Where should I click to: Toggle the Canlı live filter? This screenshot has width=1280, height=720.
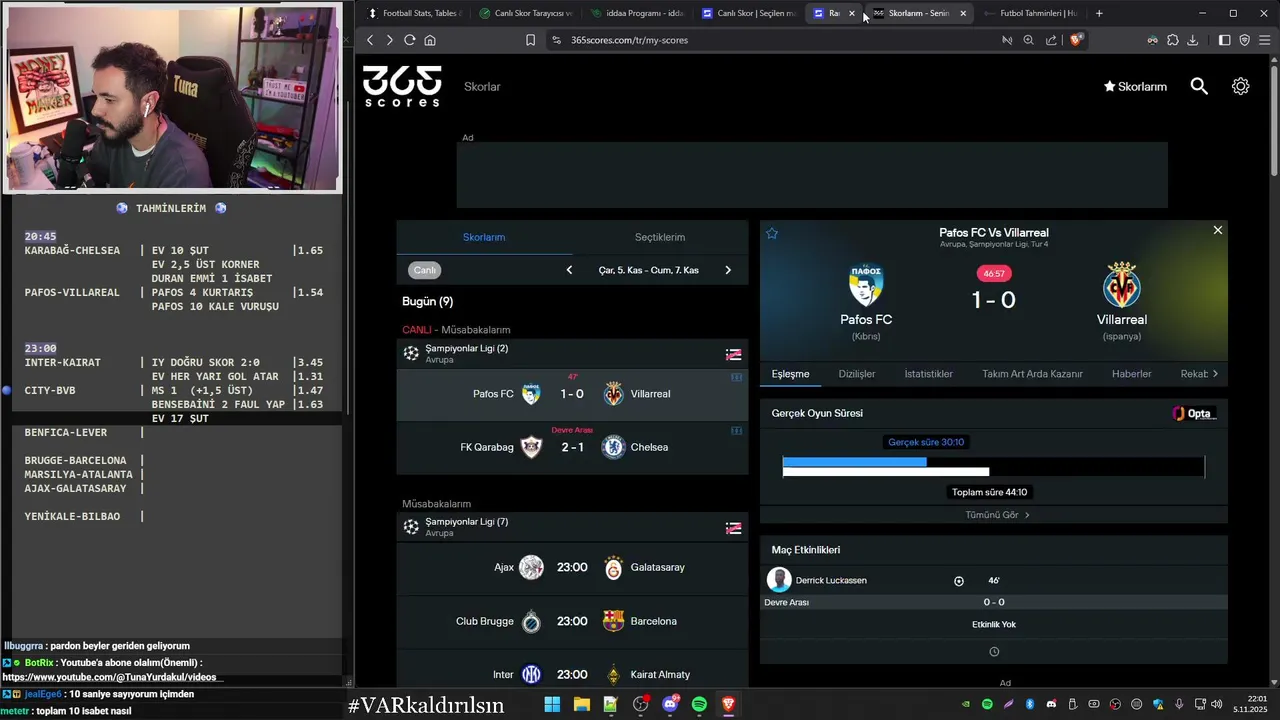425,270
